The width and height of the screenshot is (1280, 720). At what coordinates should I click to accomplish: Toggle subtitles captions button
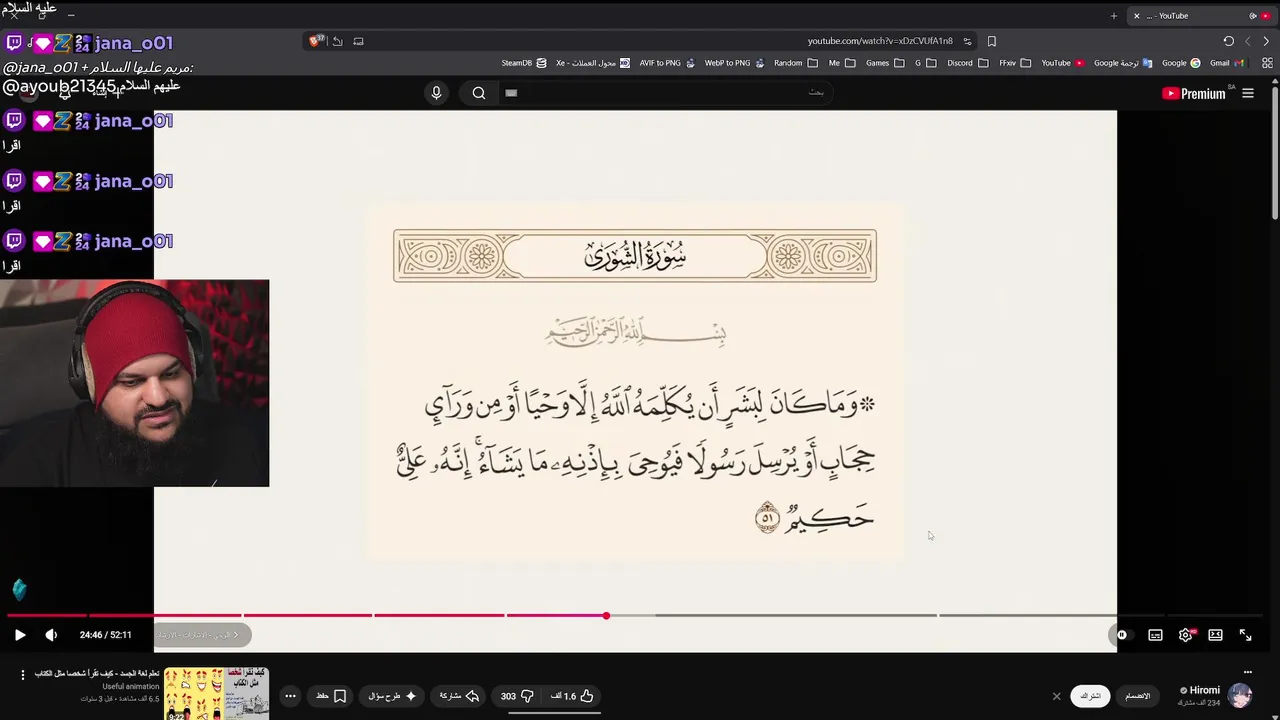(1155, 635)
